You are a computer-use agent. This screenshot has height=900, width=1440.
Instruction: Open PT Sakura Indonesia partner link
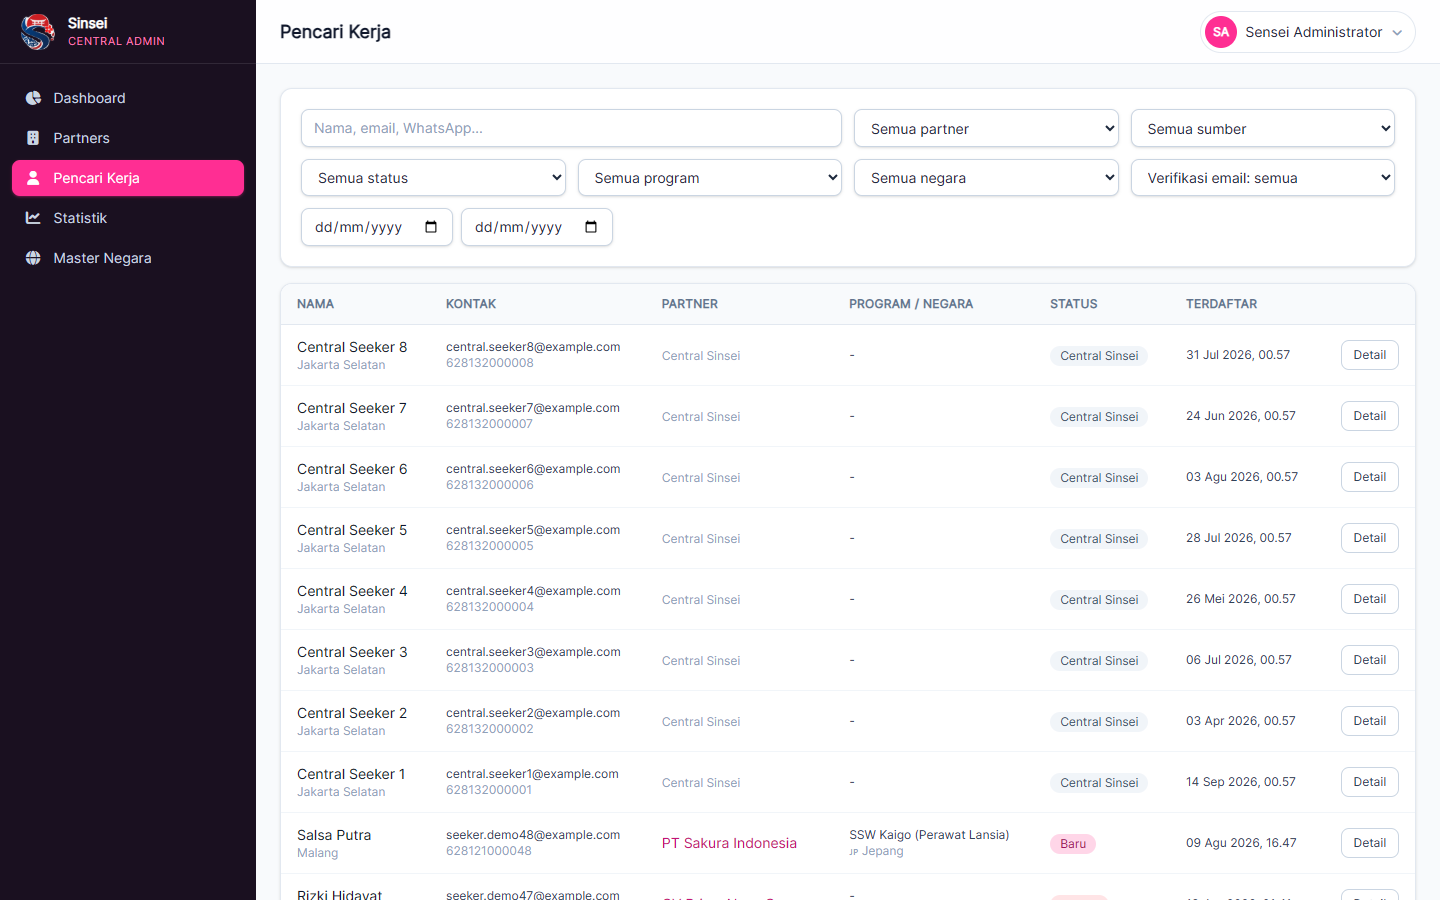729,843
